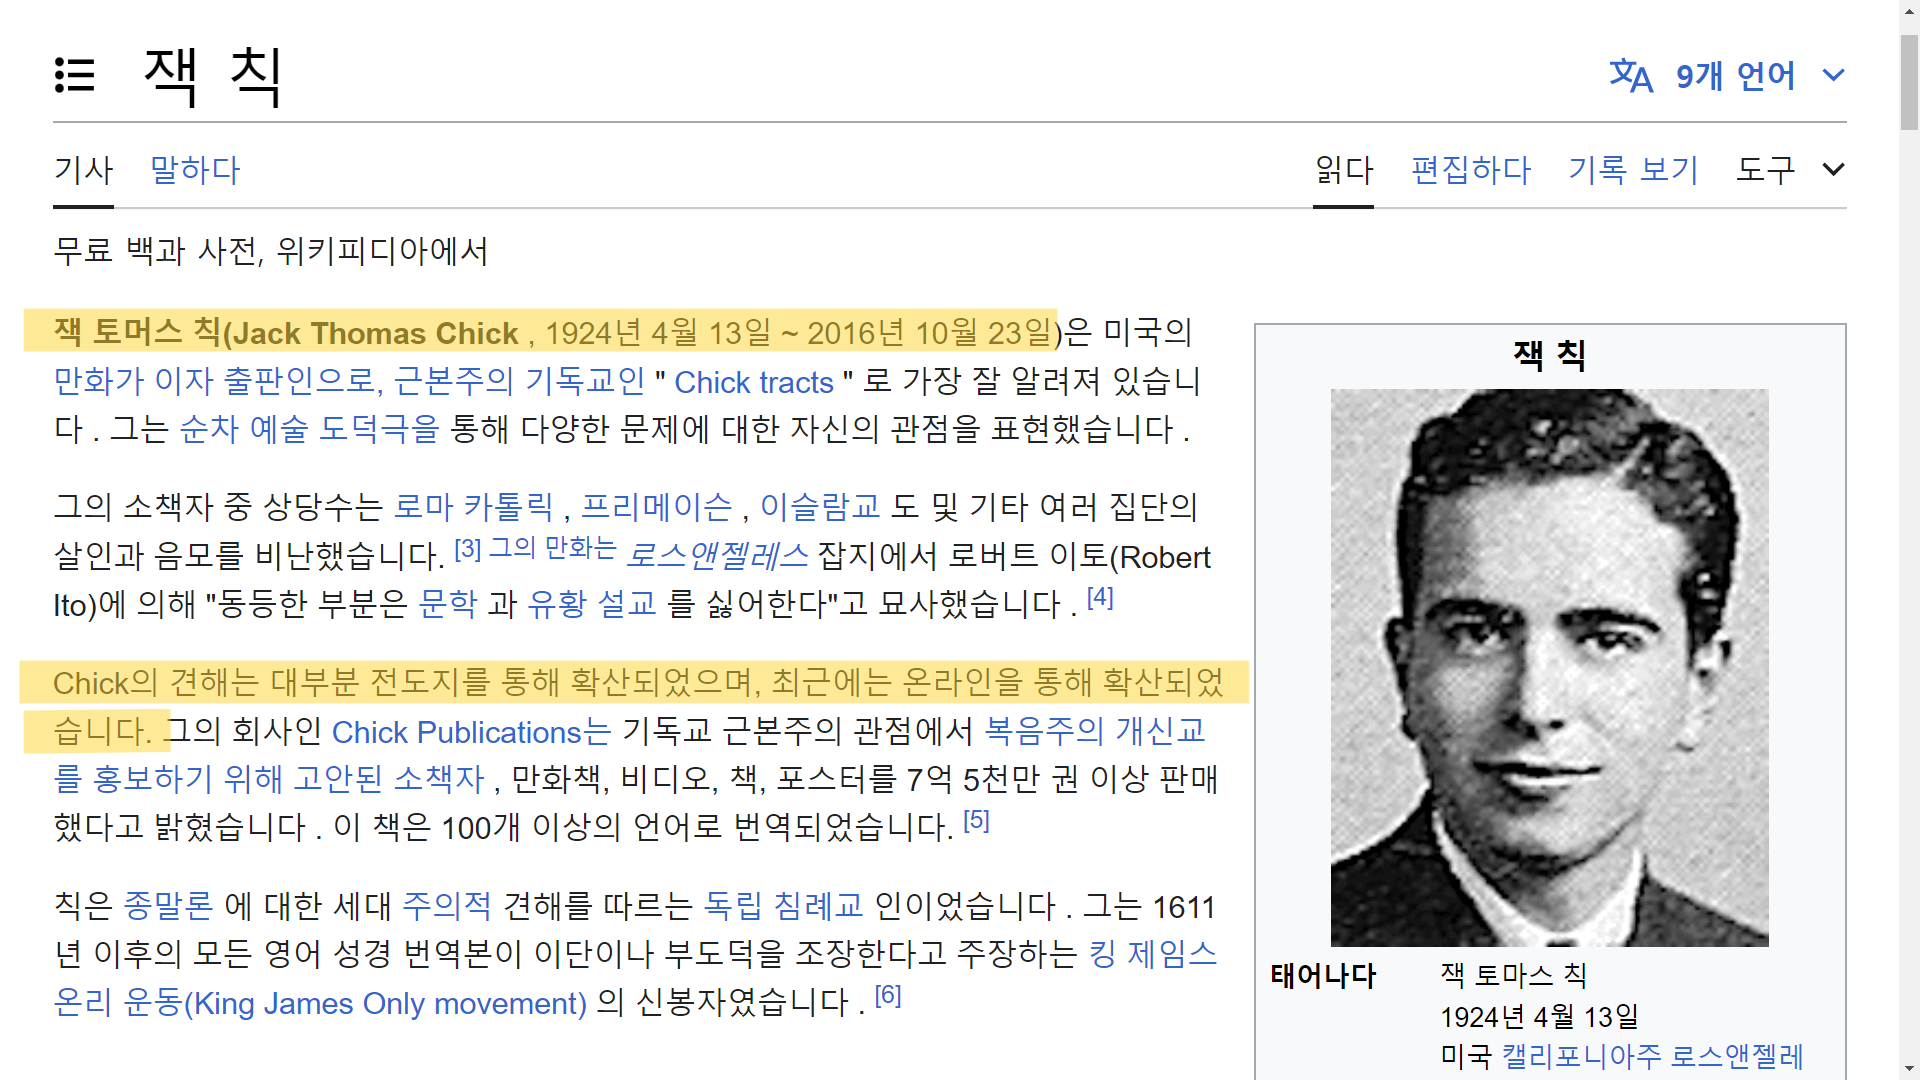Open the 기록 보기 history tab
Screen dimensions: 1920x1080
click(1634, 170)
